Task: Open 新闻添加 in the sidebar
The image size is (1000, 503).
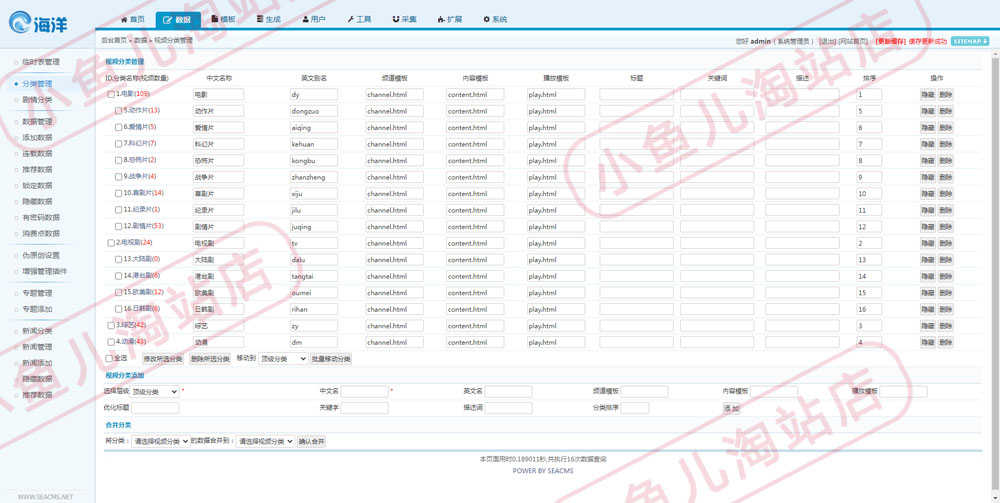Action: [x=37, y=363]
